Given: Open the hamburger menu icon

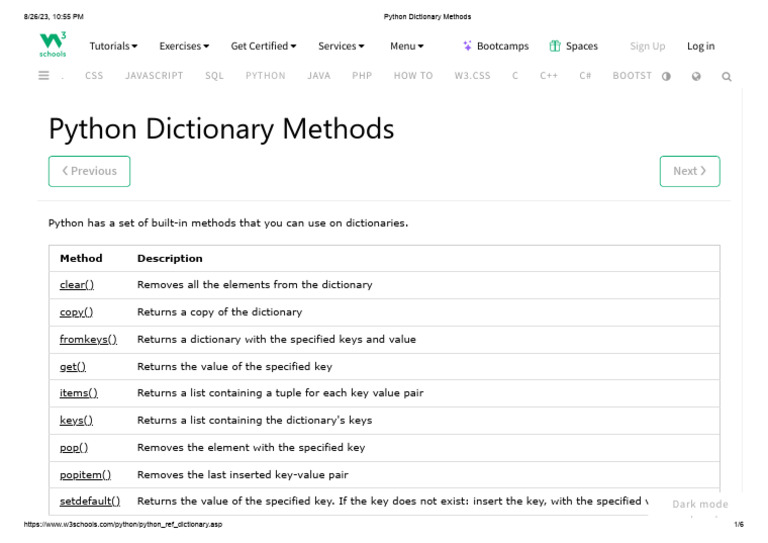Looking at the screenshot, I should [44, 75].
